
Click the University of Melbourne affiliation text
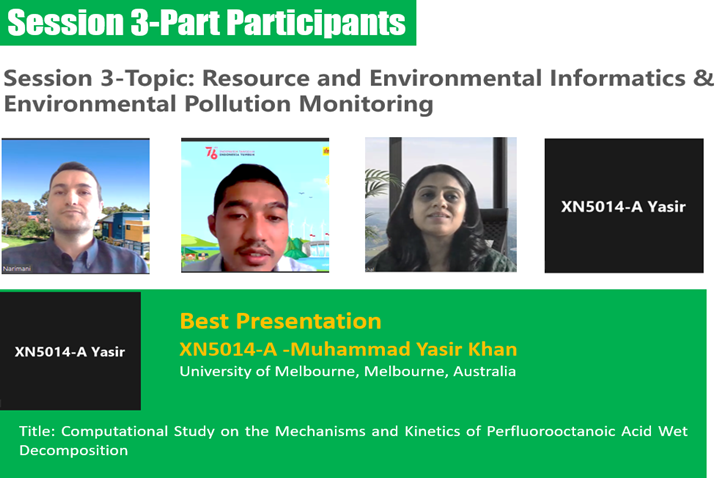click(x=347, y=372)
